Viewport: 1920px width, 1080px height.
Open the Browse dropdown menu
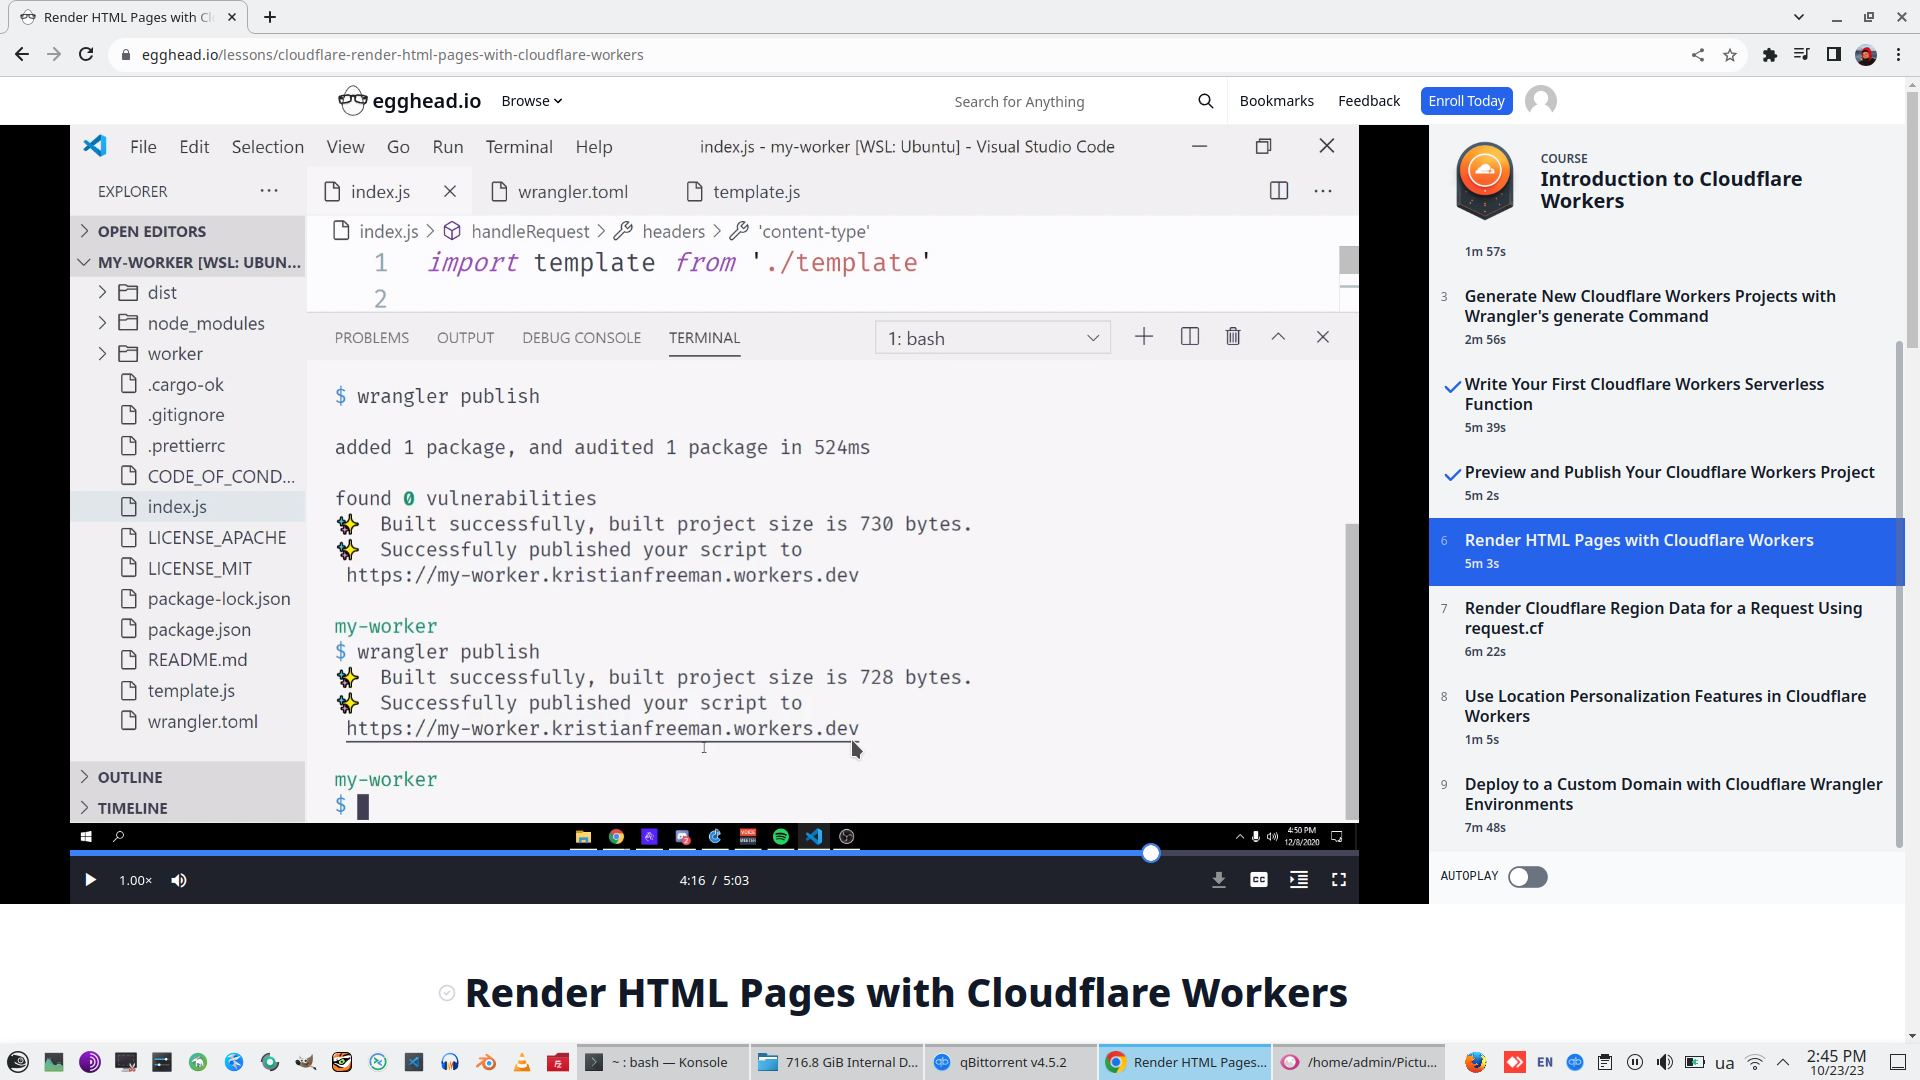click(531, 101)
